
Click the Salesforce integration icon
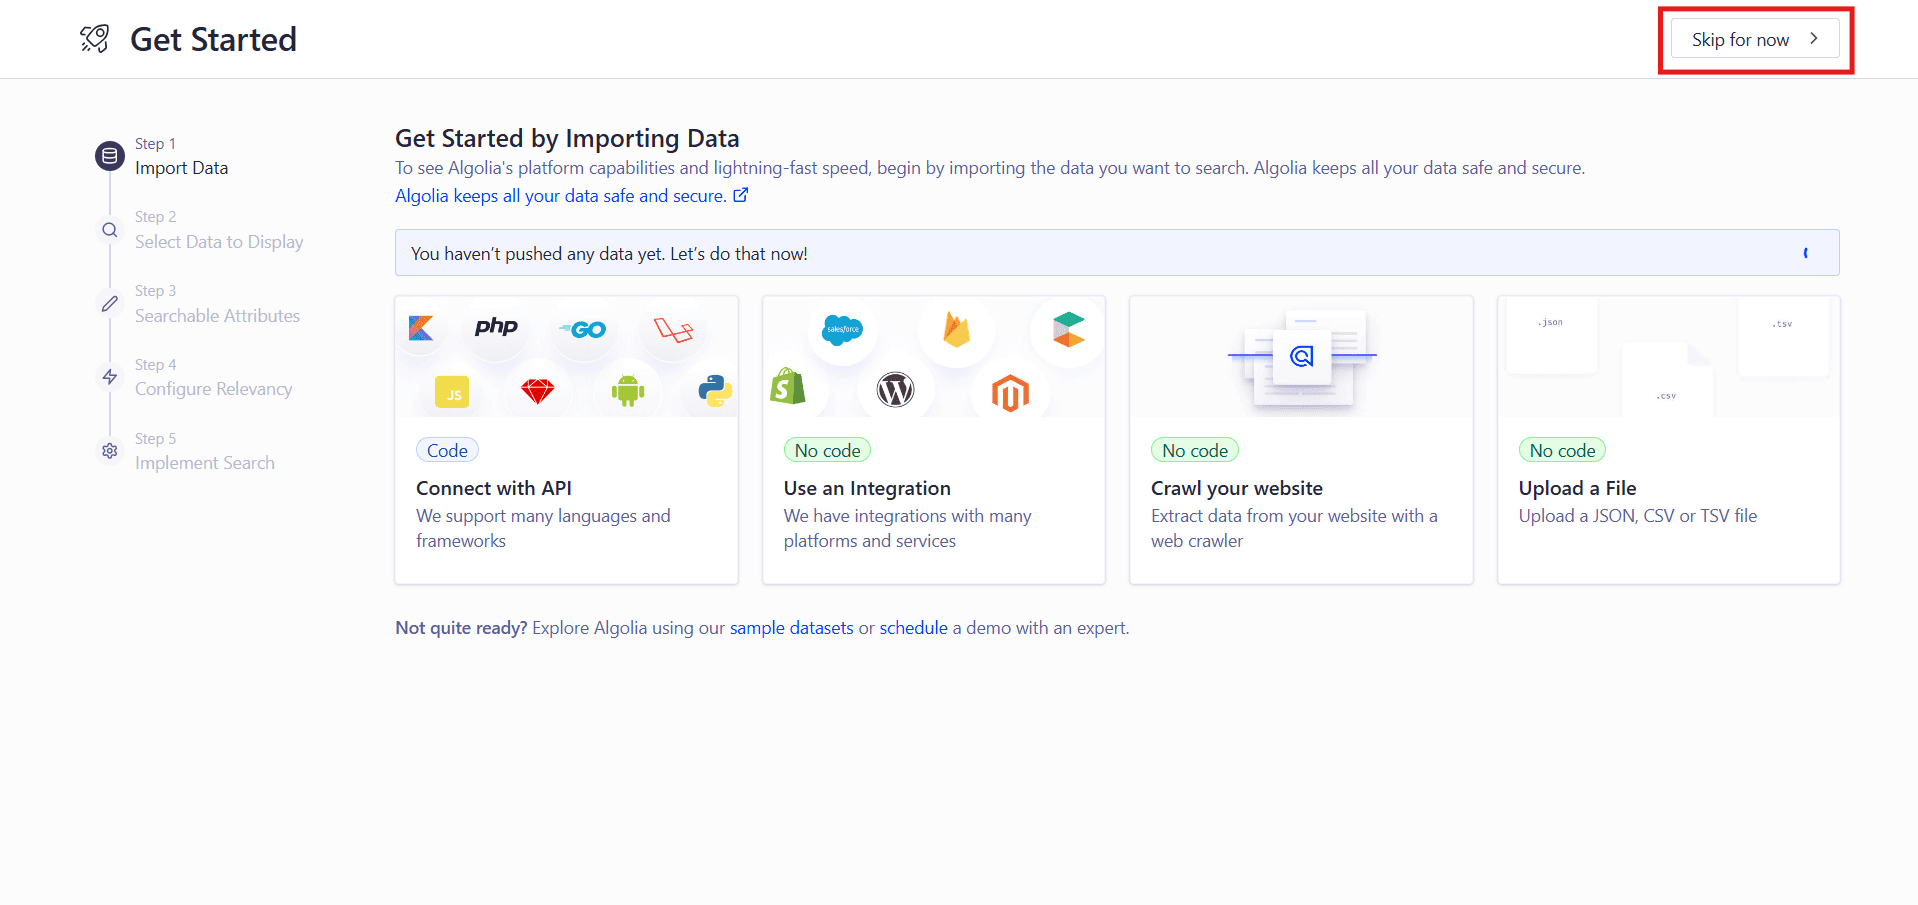[x=842, y=330]
